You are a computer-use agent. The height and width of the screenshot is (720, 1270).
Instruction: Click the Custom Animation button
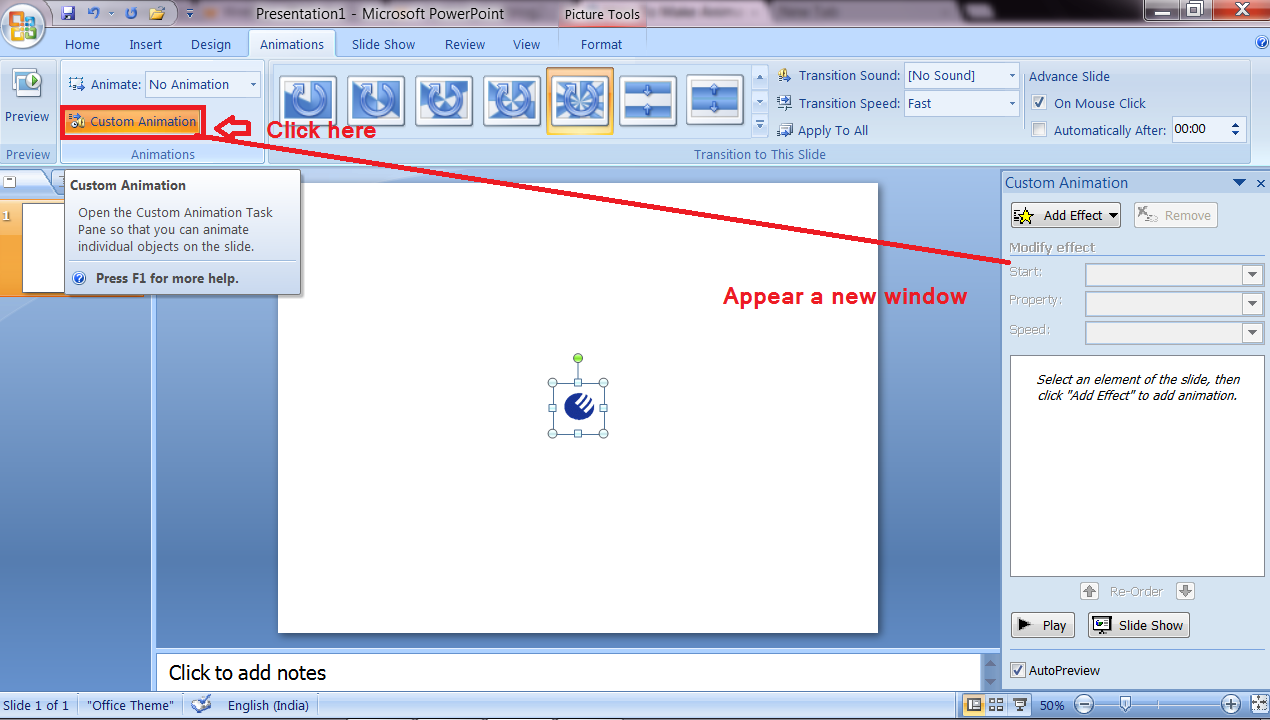tap(133, 121)
